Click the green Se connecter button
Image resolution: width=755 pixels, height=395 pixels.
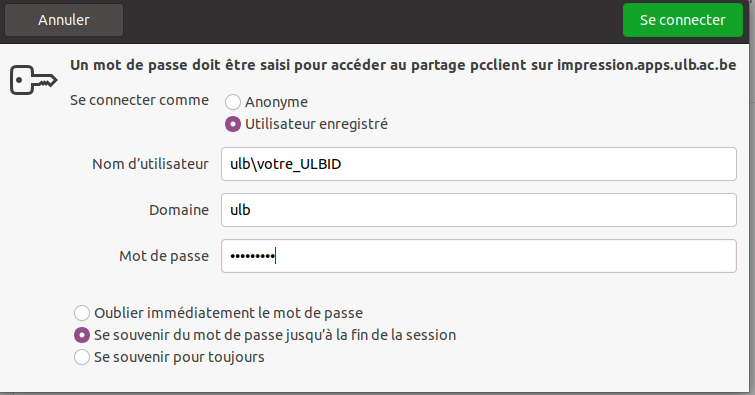(x=682, y=20)
